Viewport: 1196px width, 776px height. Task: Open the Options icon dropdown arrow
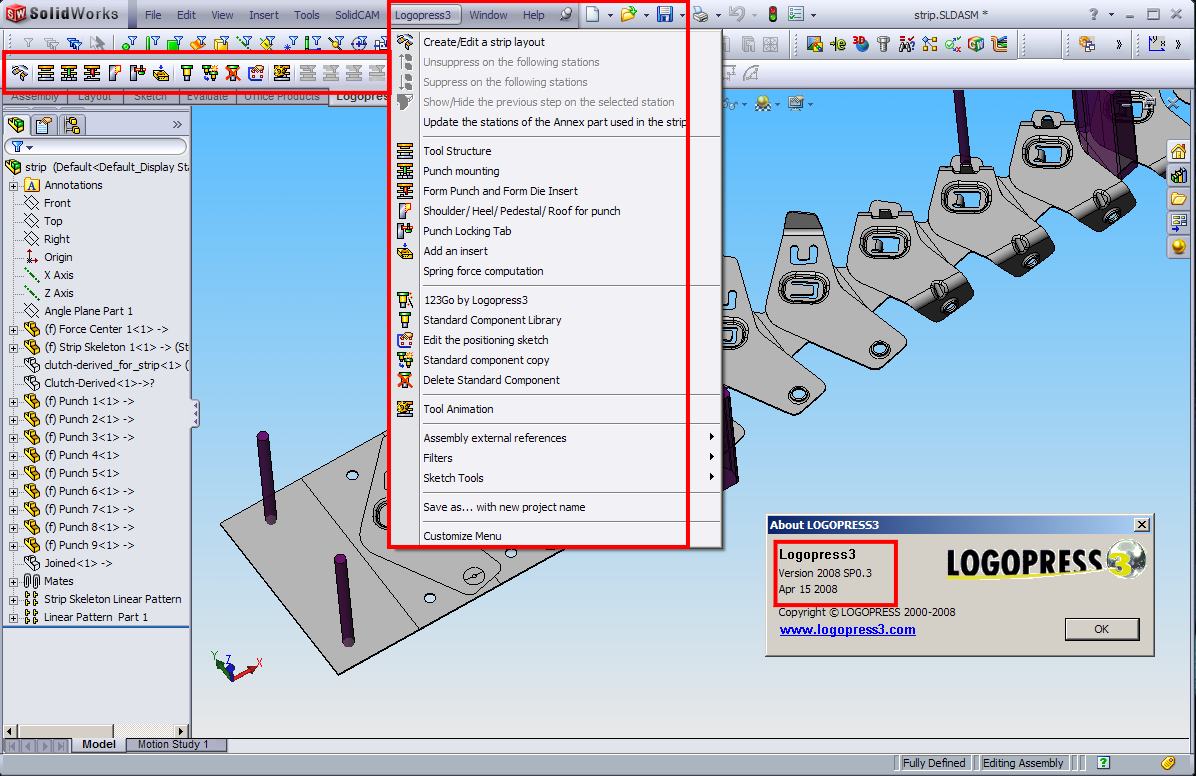(813, 15)
